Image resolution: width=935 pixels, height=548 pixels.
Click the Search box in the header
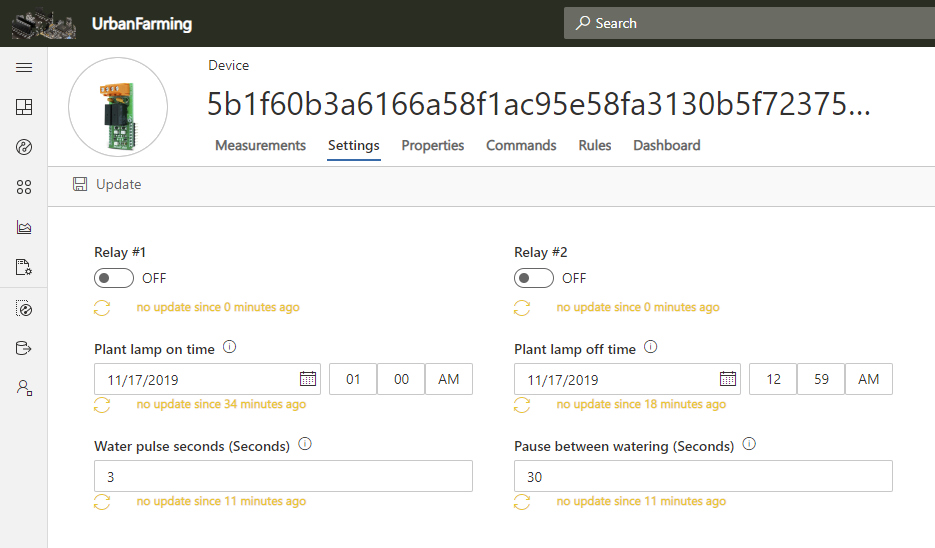coord(748,23)
